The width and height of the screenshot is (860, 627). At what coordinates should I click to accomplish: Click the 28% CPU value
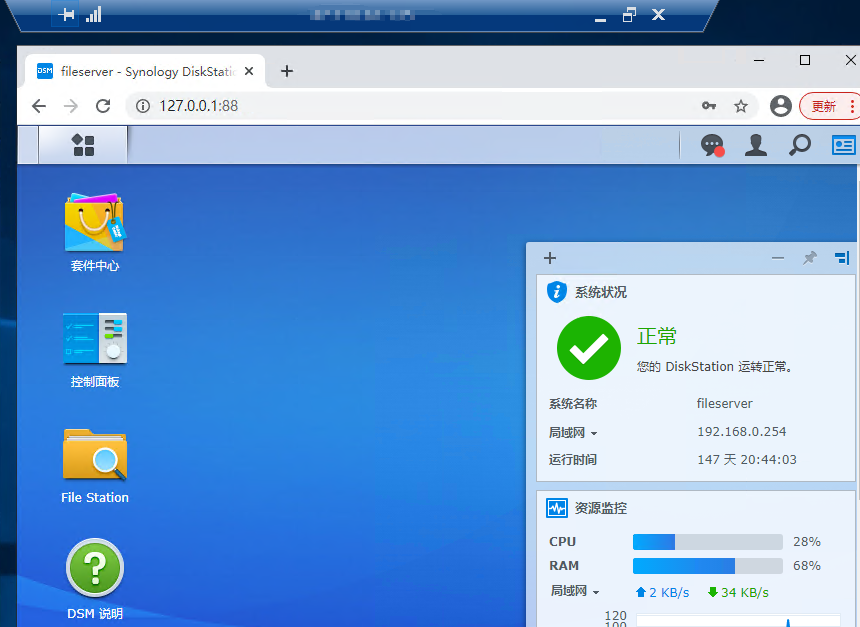tap(807, 541)
